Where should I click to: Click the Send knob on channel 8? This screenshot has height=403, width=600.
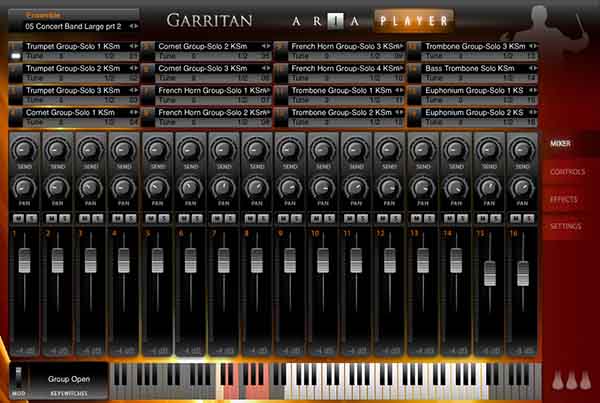click(256, 149)
